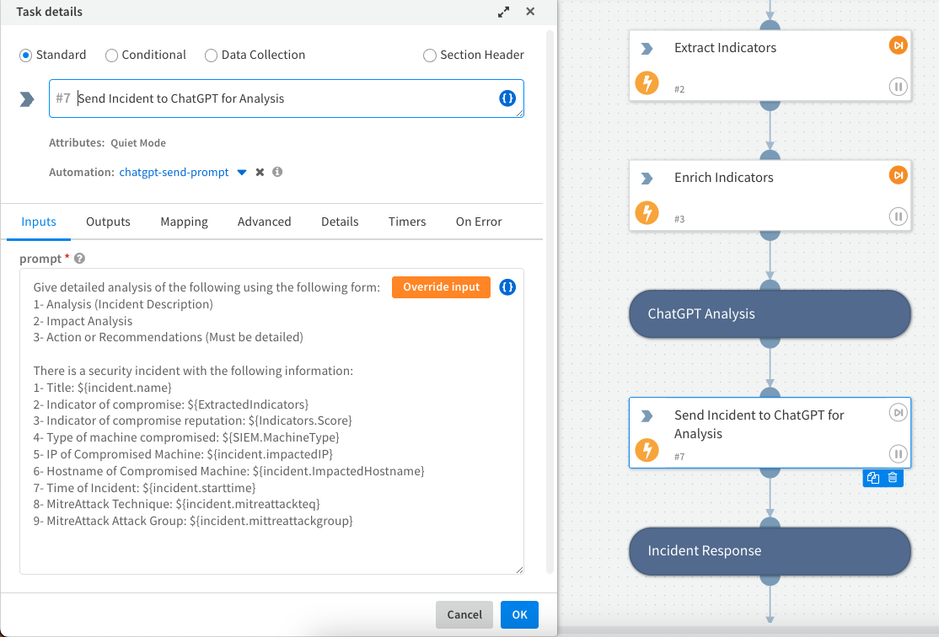Click the curly braces icon in task name field
The image size is (939, 637).
coord(507,98)
